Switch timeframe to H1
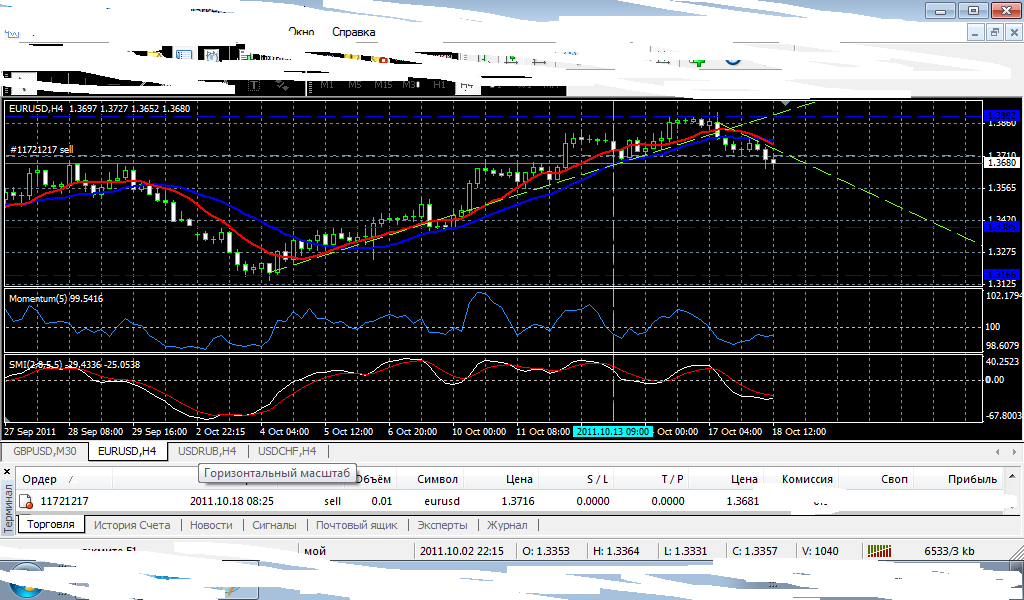This screenshot has width=1024, height=600. pyautogui.click(x=440, y=85)
